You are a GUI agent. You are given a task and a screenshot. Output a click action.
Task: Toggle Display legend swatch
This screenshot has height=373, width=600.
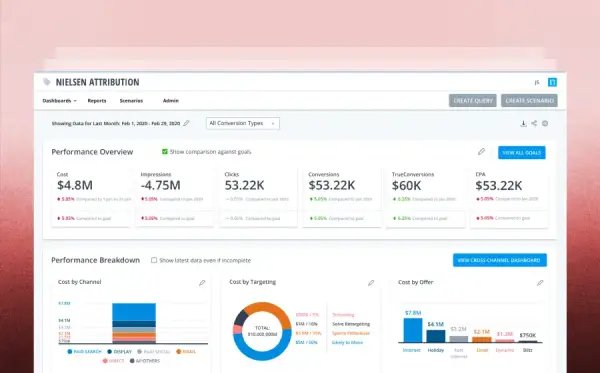(109, 351)
